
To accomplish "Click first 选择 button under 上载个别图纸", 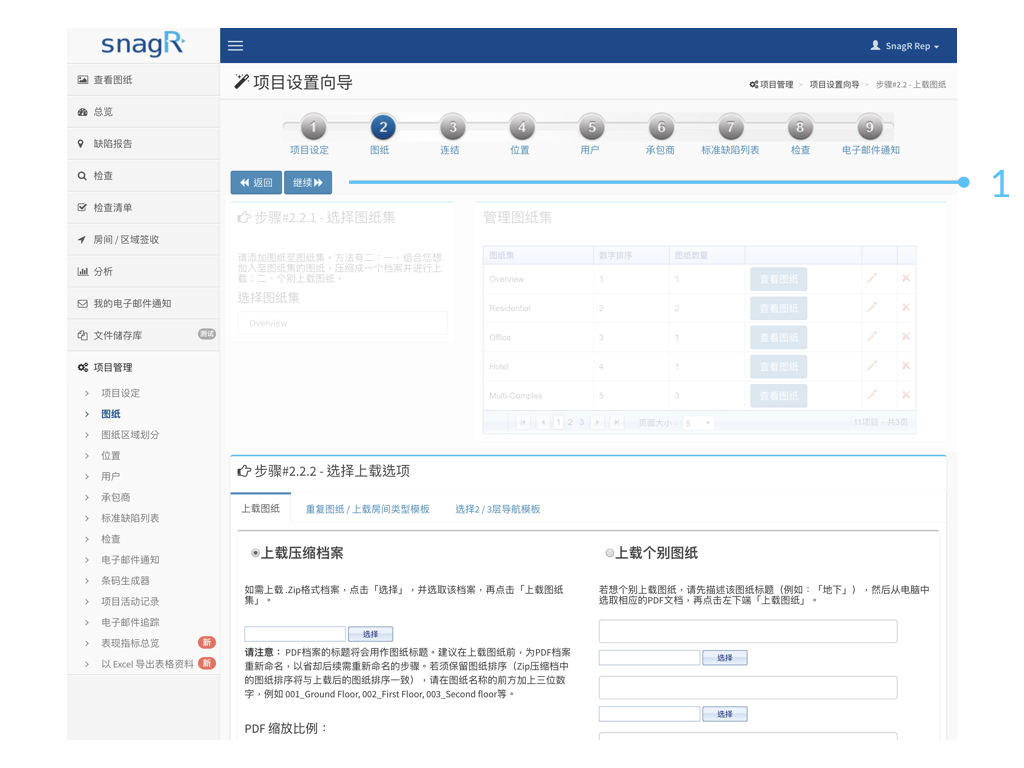I will pos(725,658).
